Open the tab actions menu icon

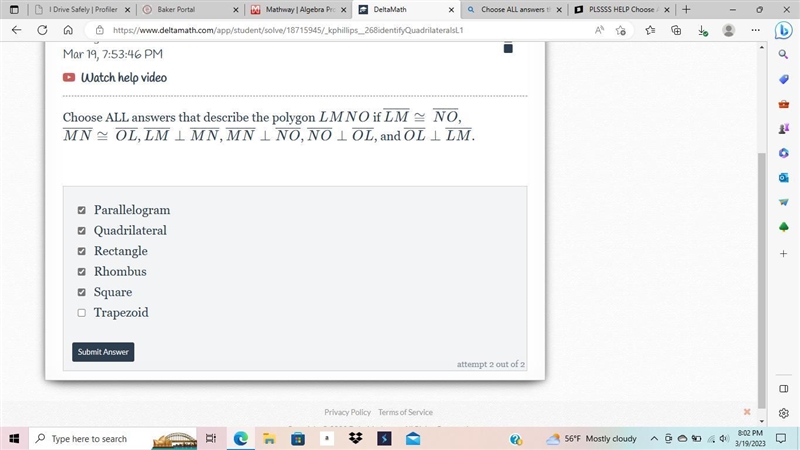tap(14, 10)
